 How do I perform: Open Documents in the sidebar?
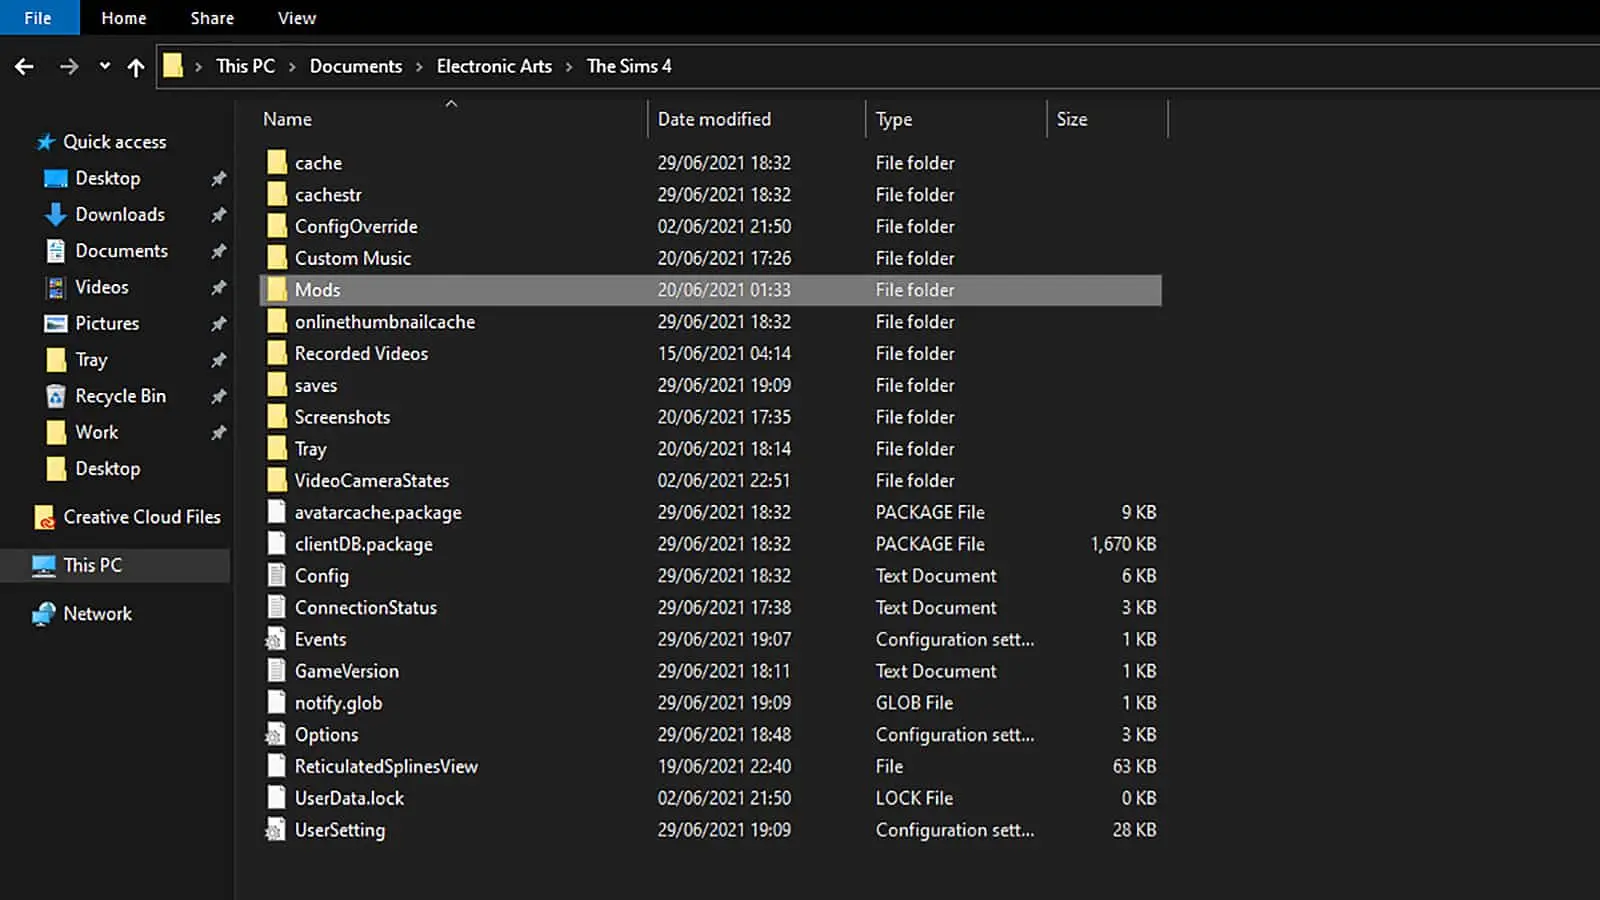point(121,251)
